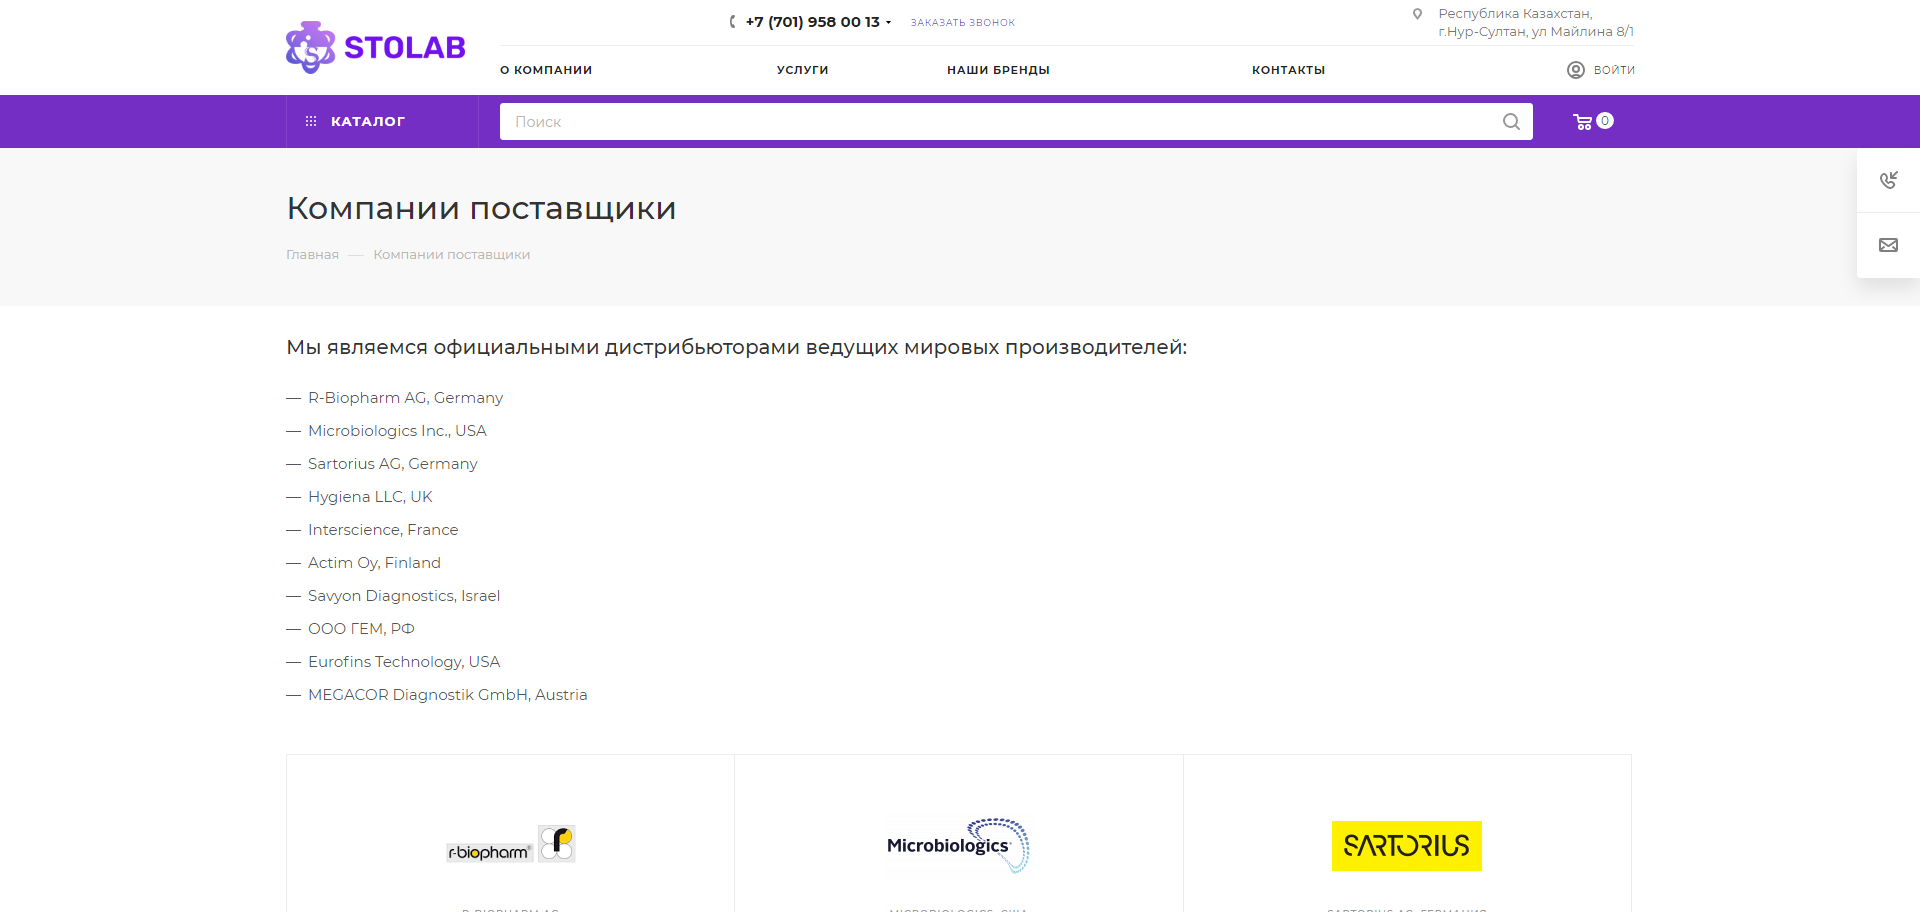Go to Главная breadcrumb

(x=312, y=255)
